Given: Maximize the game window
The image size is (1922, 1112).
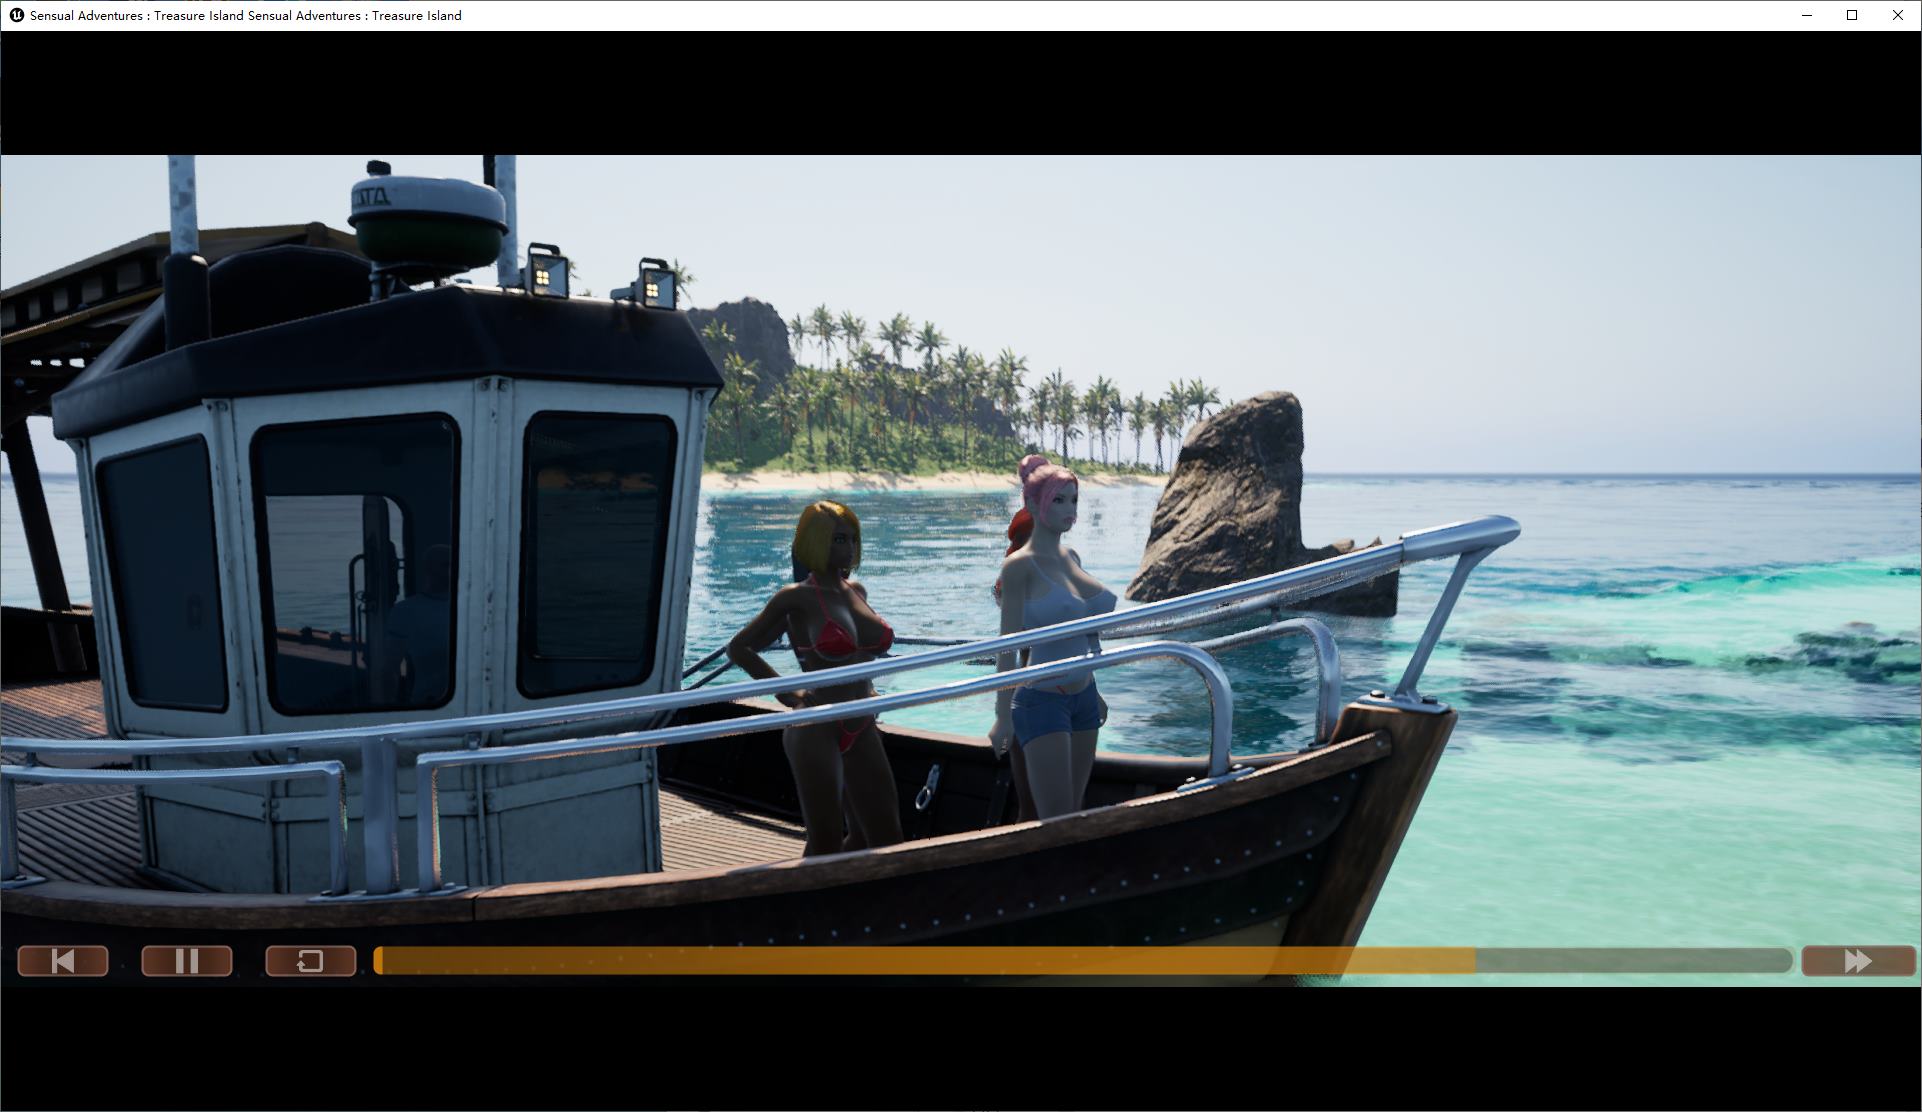Looking at the screenshot, I should [x=1852, y=15].
